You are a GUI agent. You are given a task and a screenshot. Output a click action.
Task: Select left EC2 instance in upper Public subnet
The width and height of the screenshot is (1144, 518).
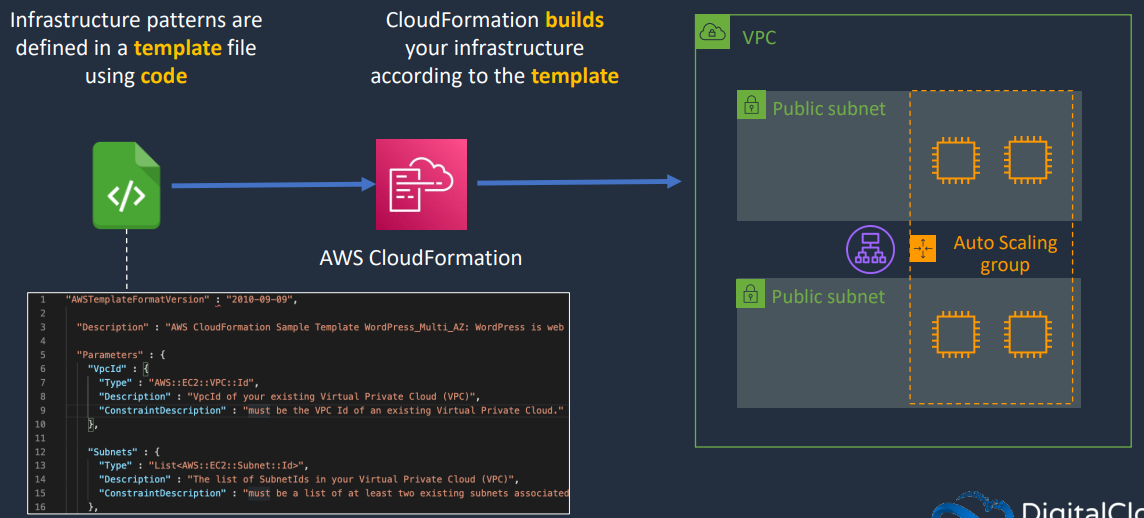pyautogui.click(x=956, y=159)
